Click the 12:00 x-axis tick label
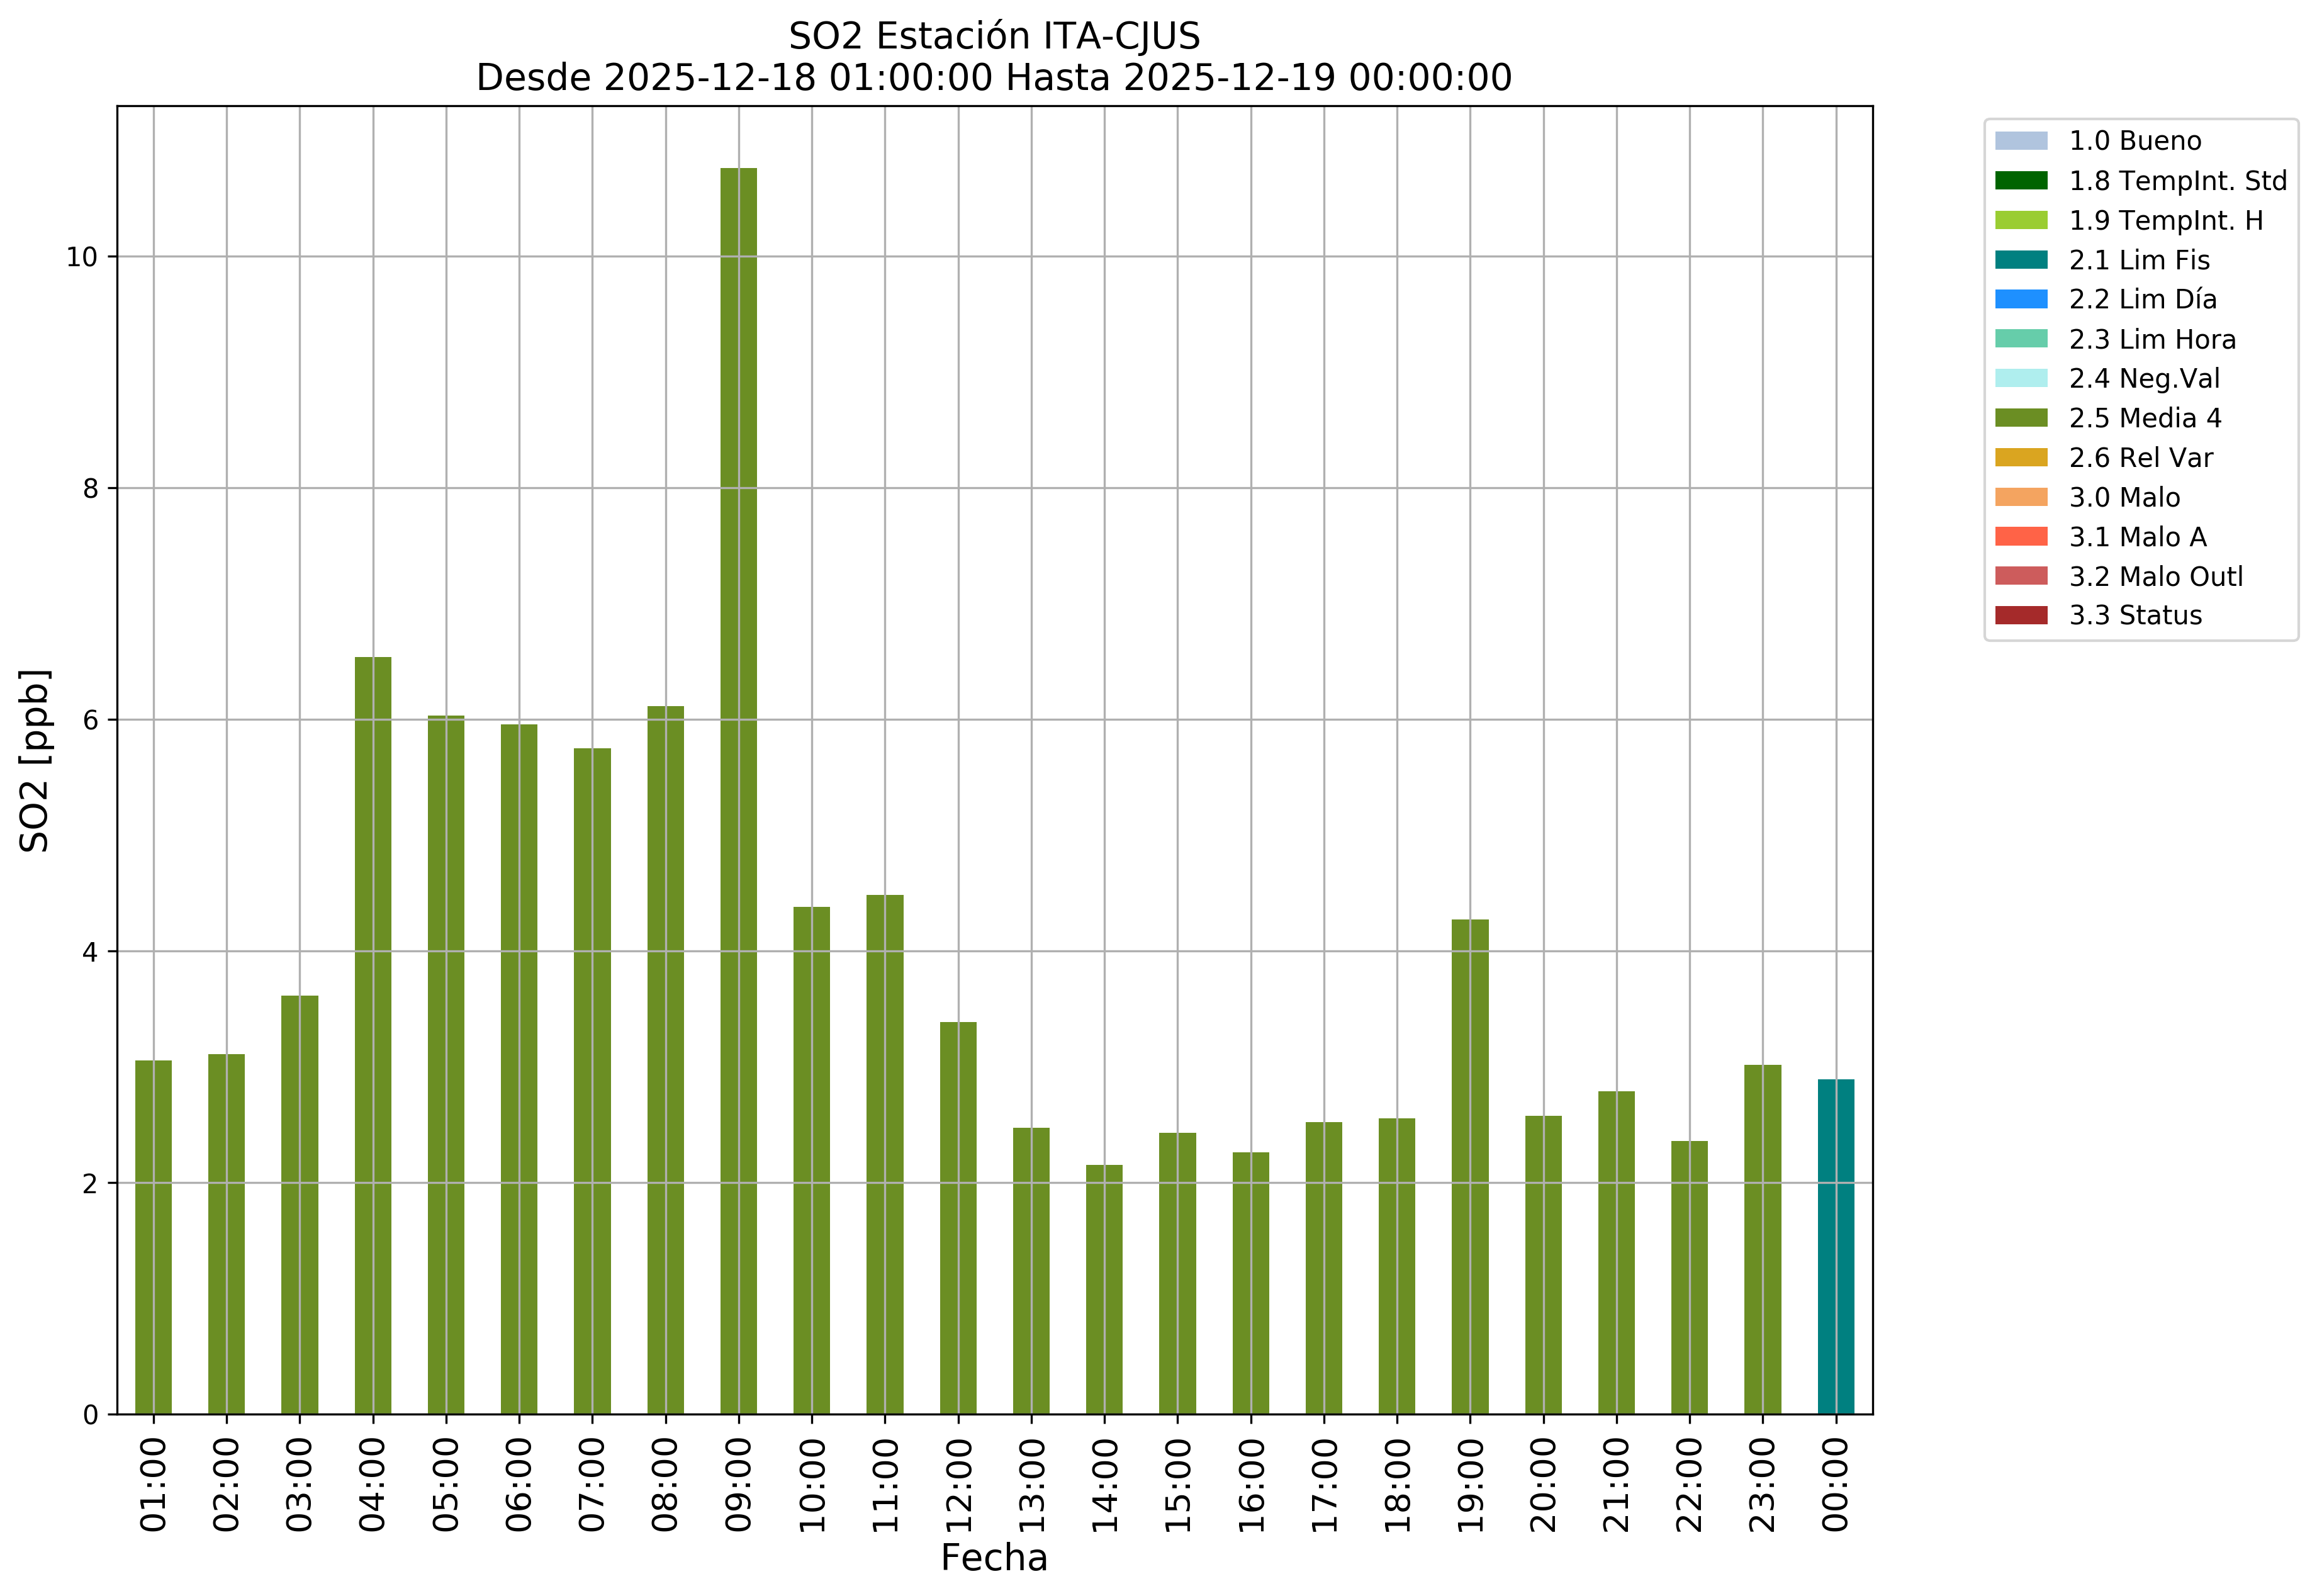The image size is (2317, 1596). (958, 1485)
